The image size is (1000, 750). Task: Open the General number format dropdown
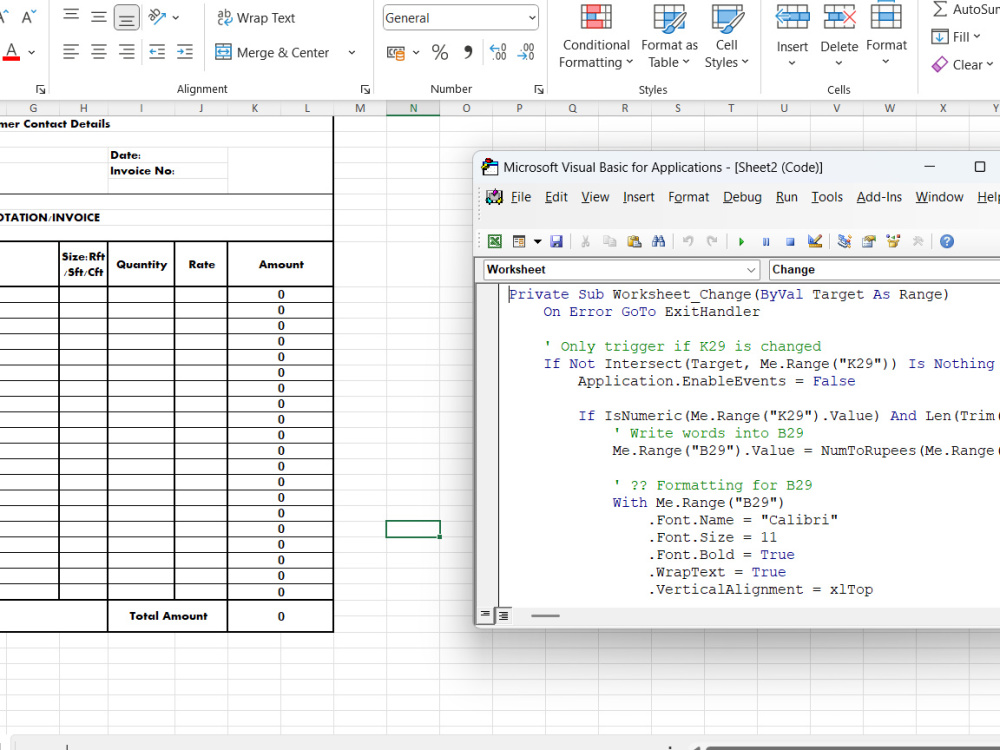point(532,18)
